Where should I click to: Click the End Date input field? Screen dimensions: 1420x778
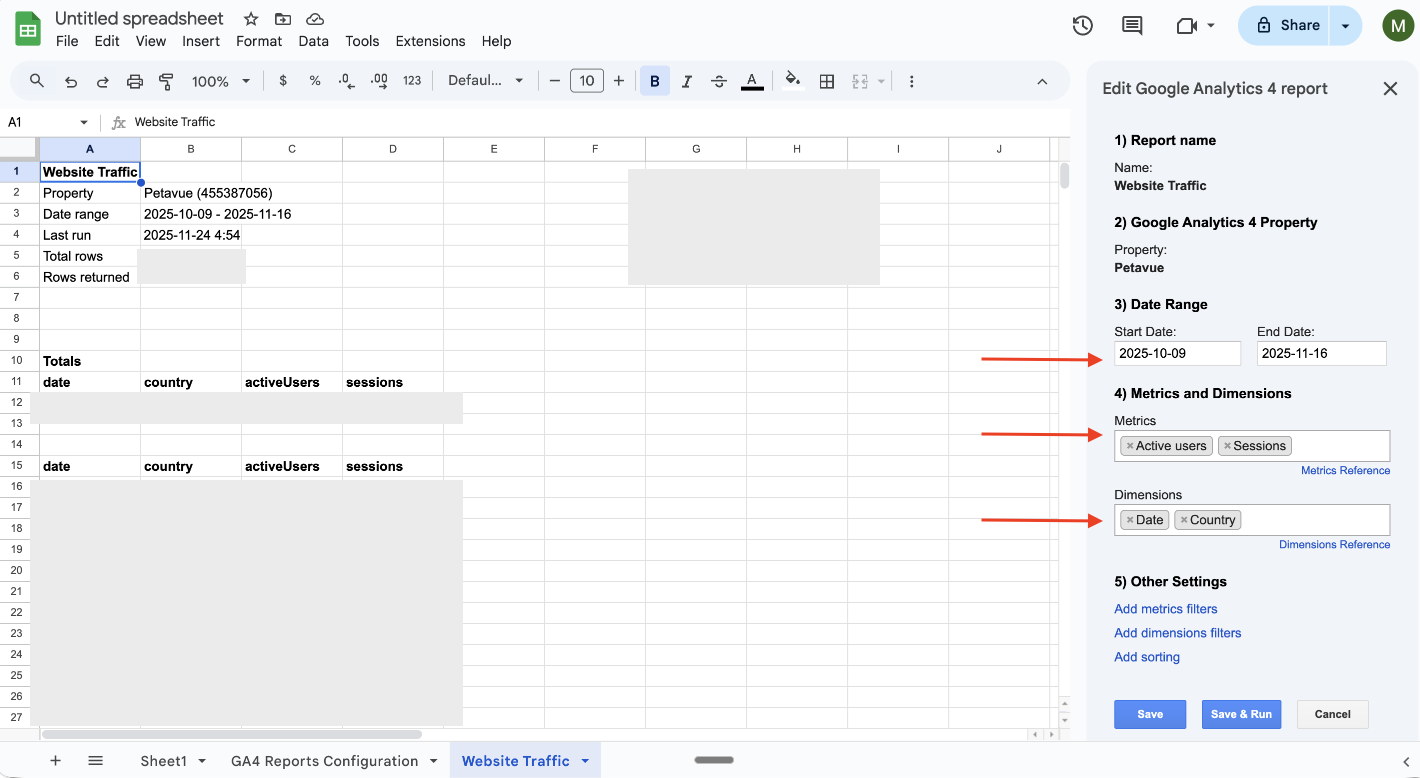[1321, 353]
